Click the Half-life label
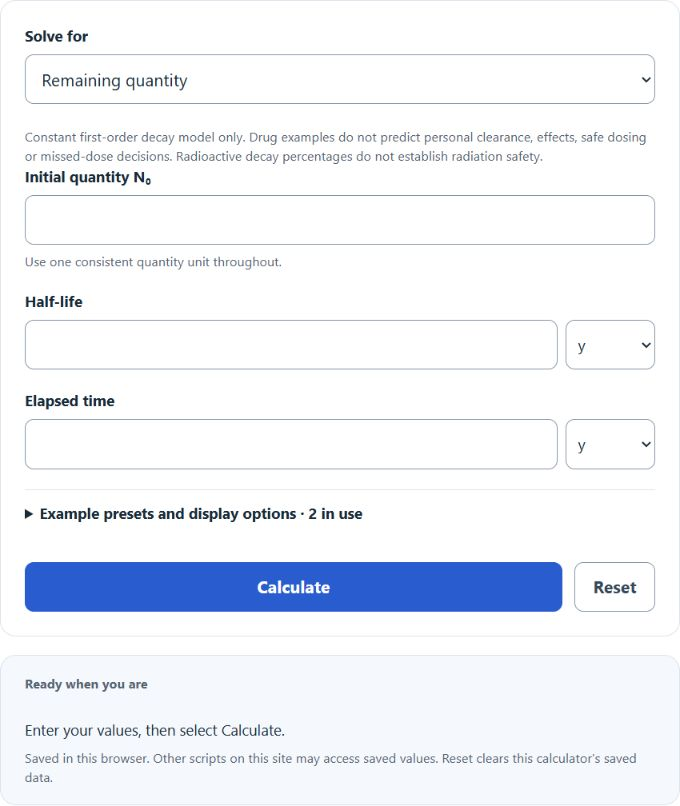Viewport: 680px width, 806px height. click(54, 302)
